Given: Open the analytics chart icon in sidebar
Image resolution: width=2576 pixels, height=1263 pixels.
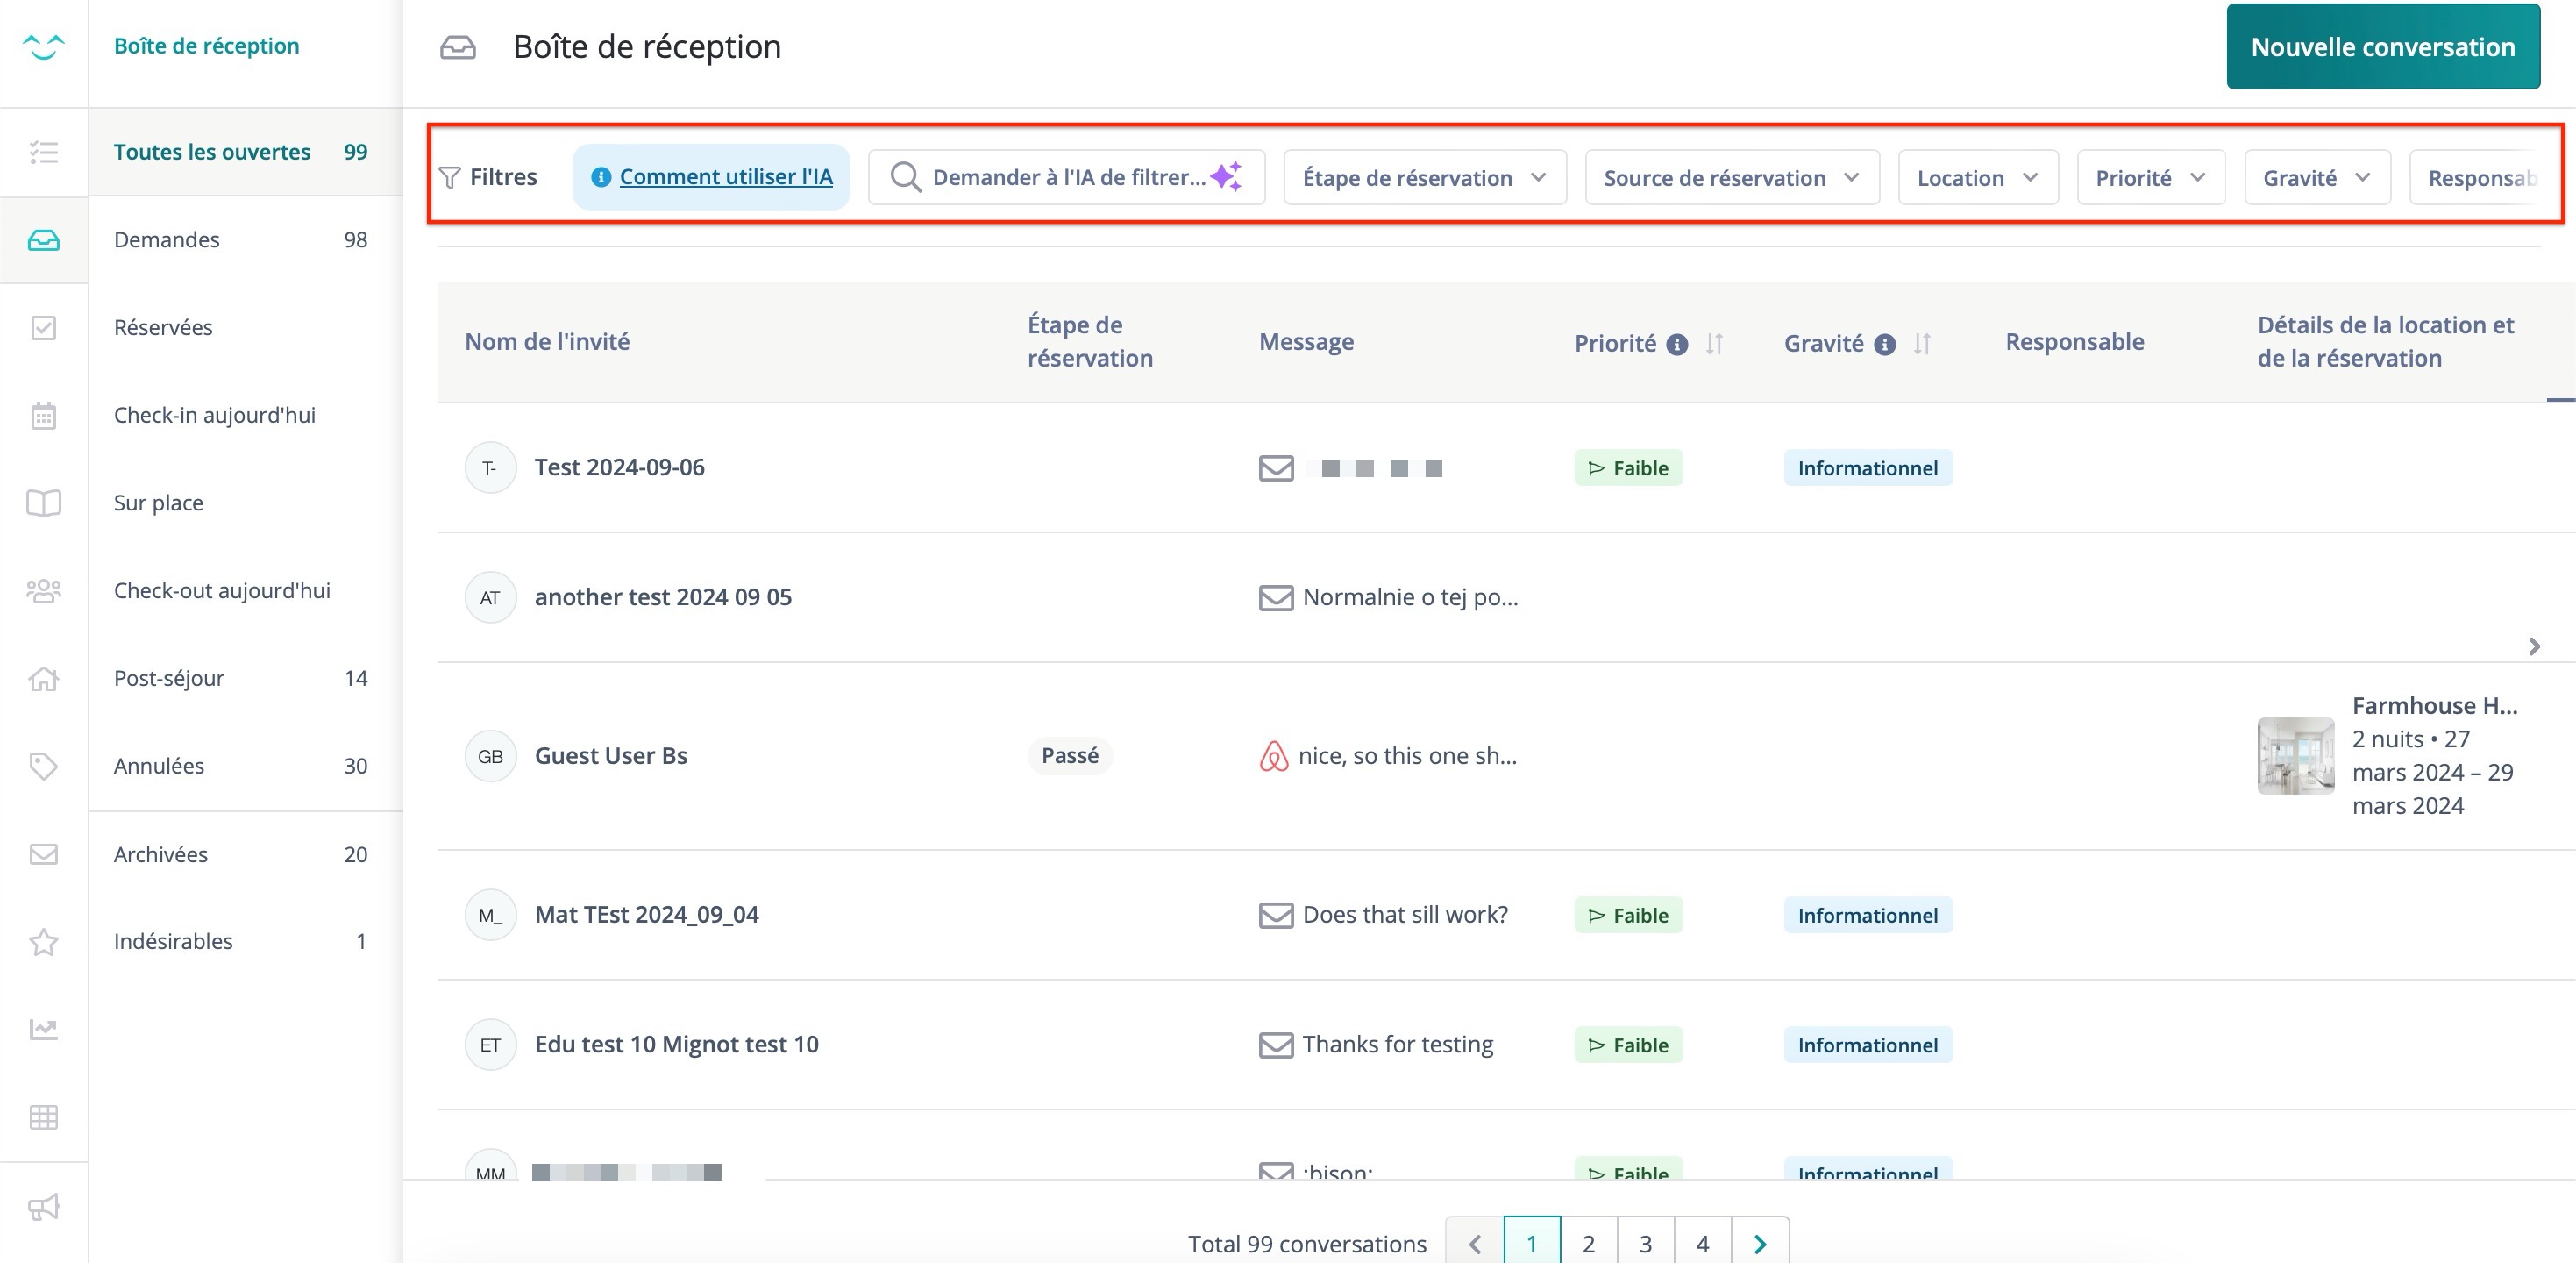Looking at the screenshot, I should pyautogui.click(x=43, y=1029).
